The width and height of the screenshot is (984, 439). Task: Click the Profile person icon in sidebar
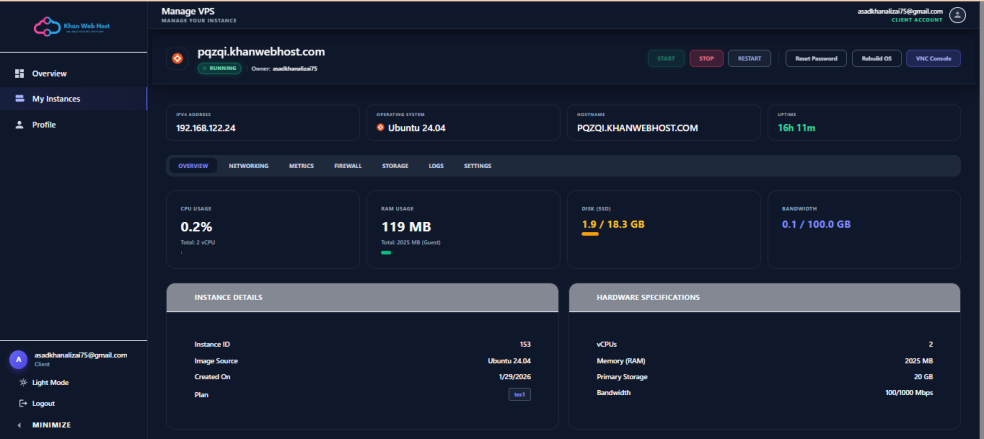pyautogui.click(x=20, y=125)
